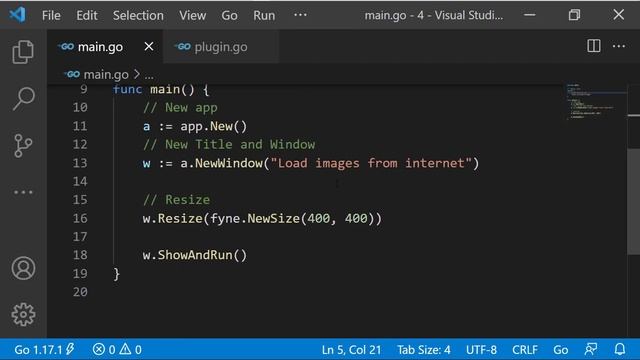Open the feedback icon in status bar

tap(591, 349)
